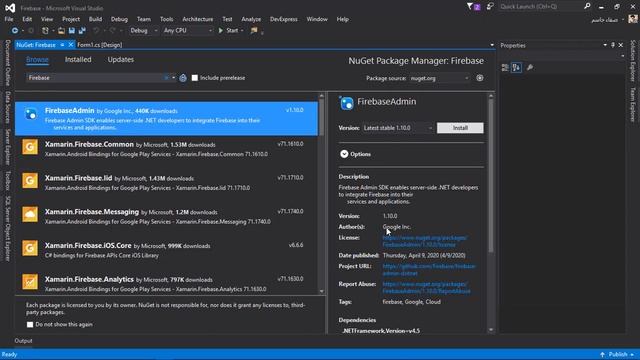Click the Categorized view icon in Properties
The image size is (640, 360).
(x=505, y=68)
